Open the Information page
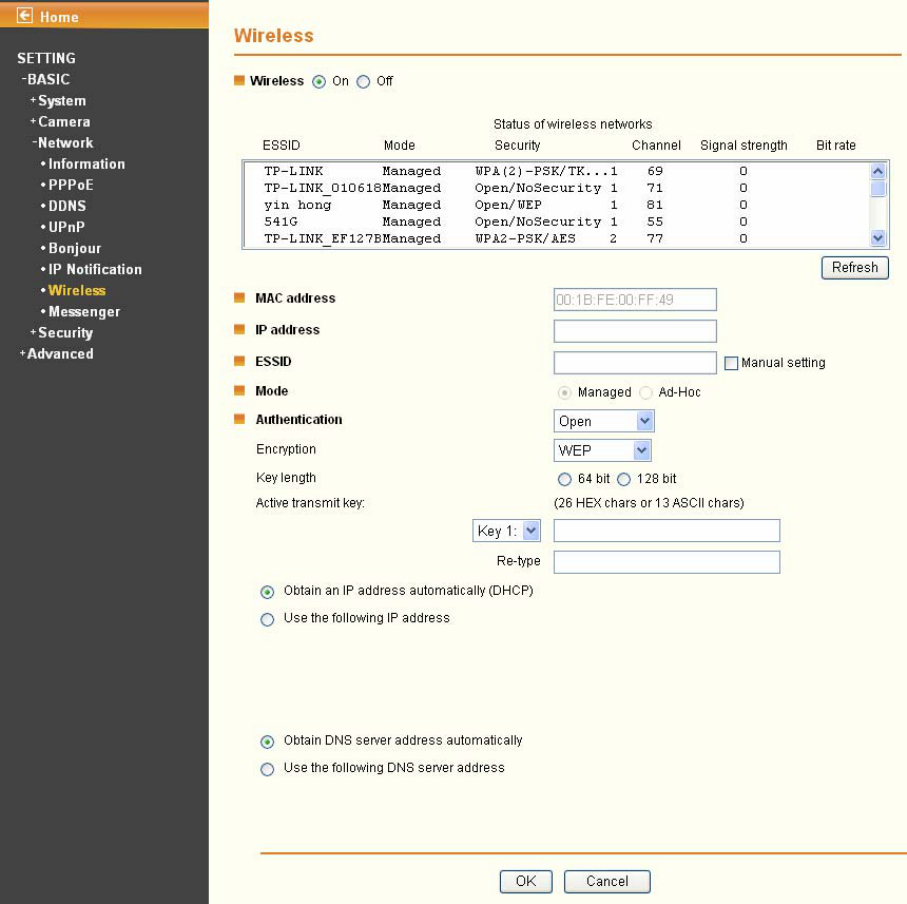 click(86, 164)
